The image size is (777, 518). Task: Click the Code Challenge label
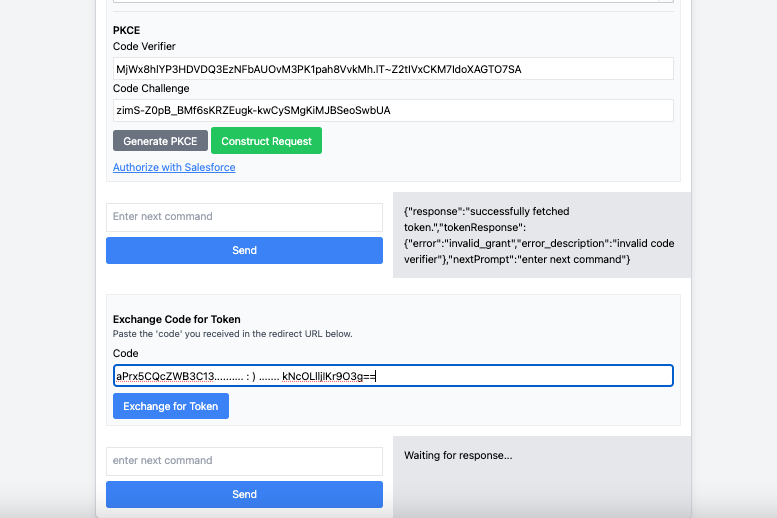151,89
